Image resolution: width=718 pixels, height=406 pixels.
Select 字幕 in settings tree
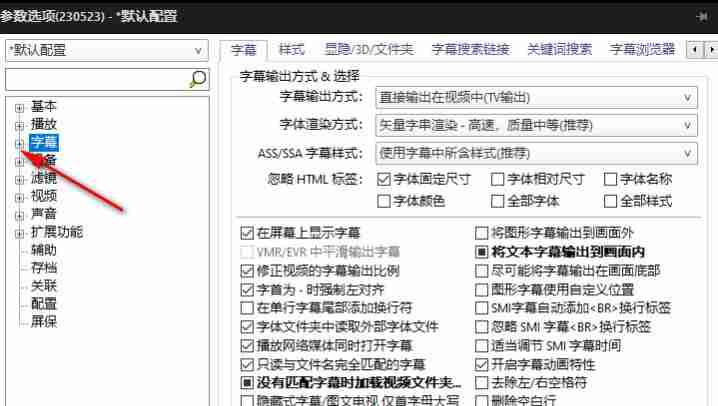[44, 142]
